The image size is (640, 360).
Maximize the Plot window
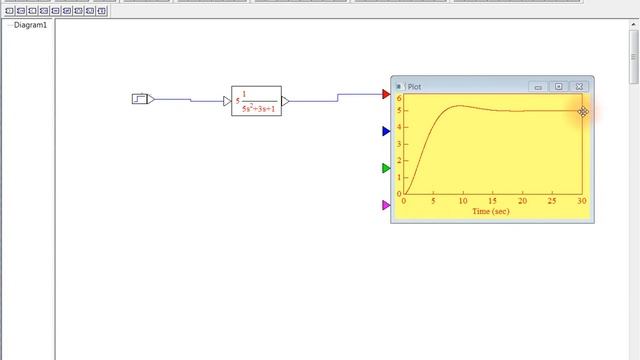click(x=558, y=87)
